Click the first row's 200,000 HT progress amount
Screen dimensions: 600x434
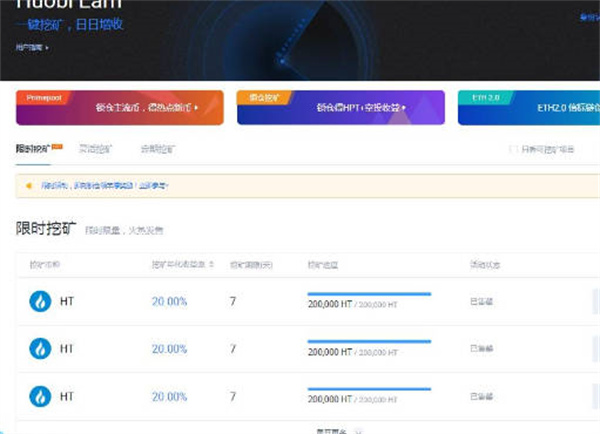330,304
